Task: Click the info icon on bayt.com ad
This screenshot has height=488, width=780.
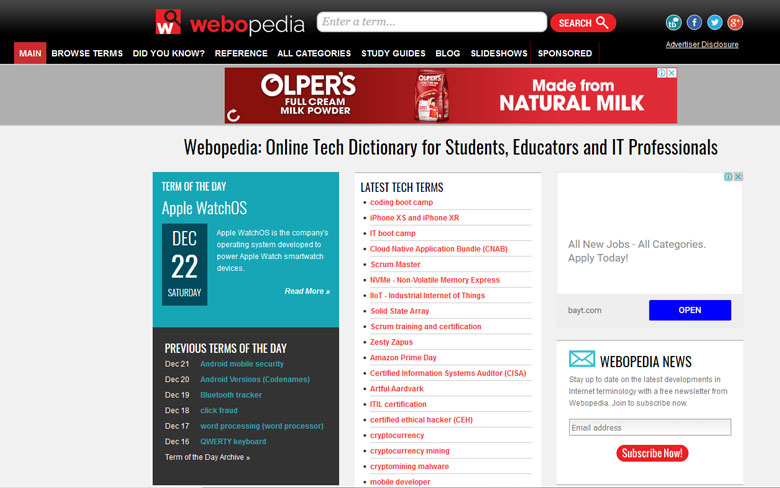Action: click(728, 177)
